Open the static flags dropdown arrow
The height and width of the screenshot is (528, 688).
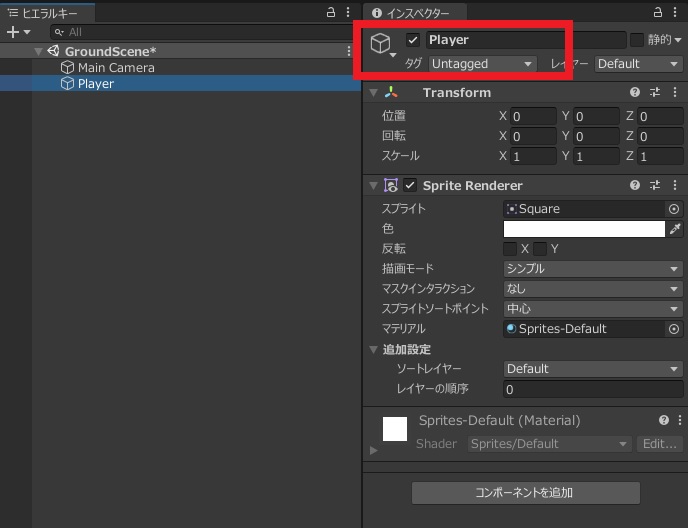click(x=678, y=40)
